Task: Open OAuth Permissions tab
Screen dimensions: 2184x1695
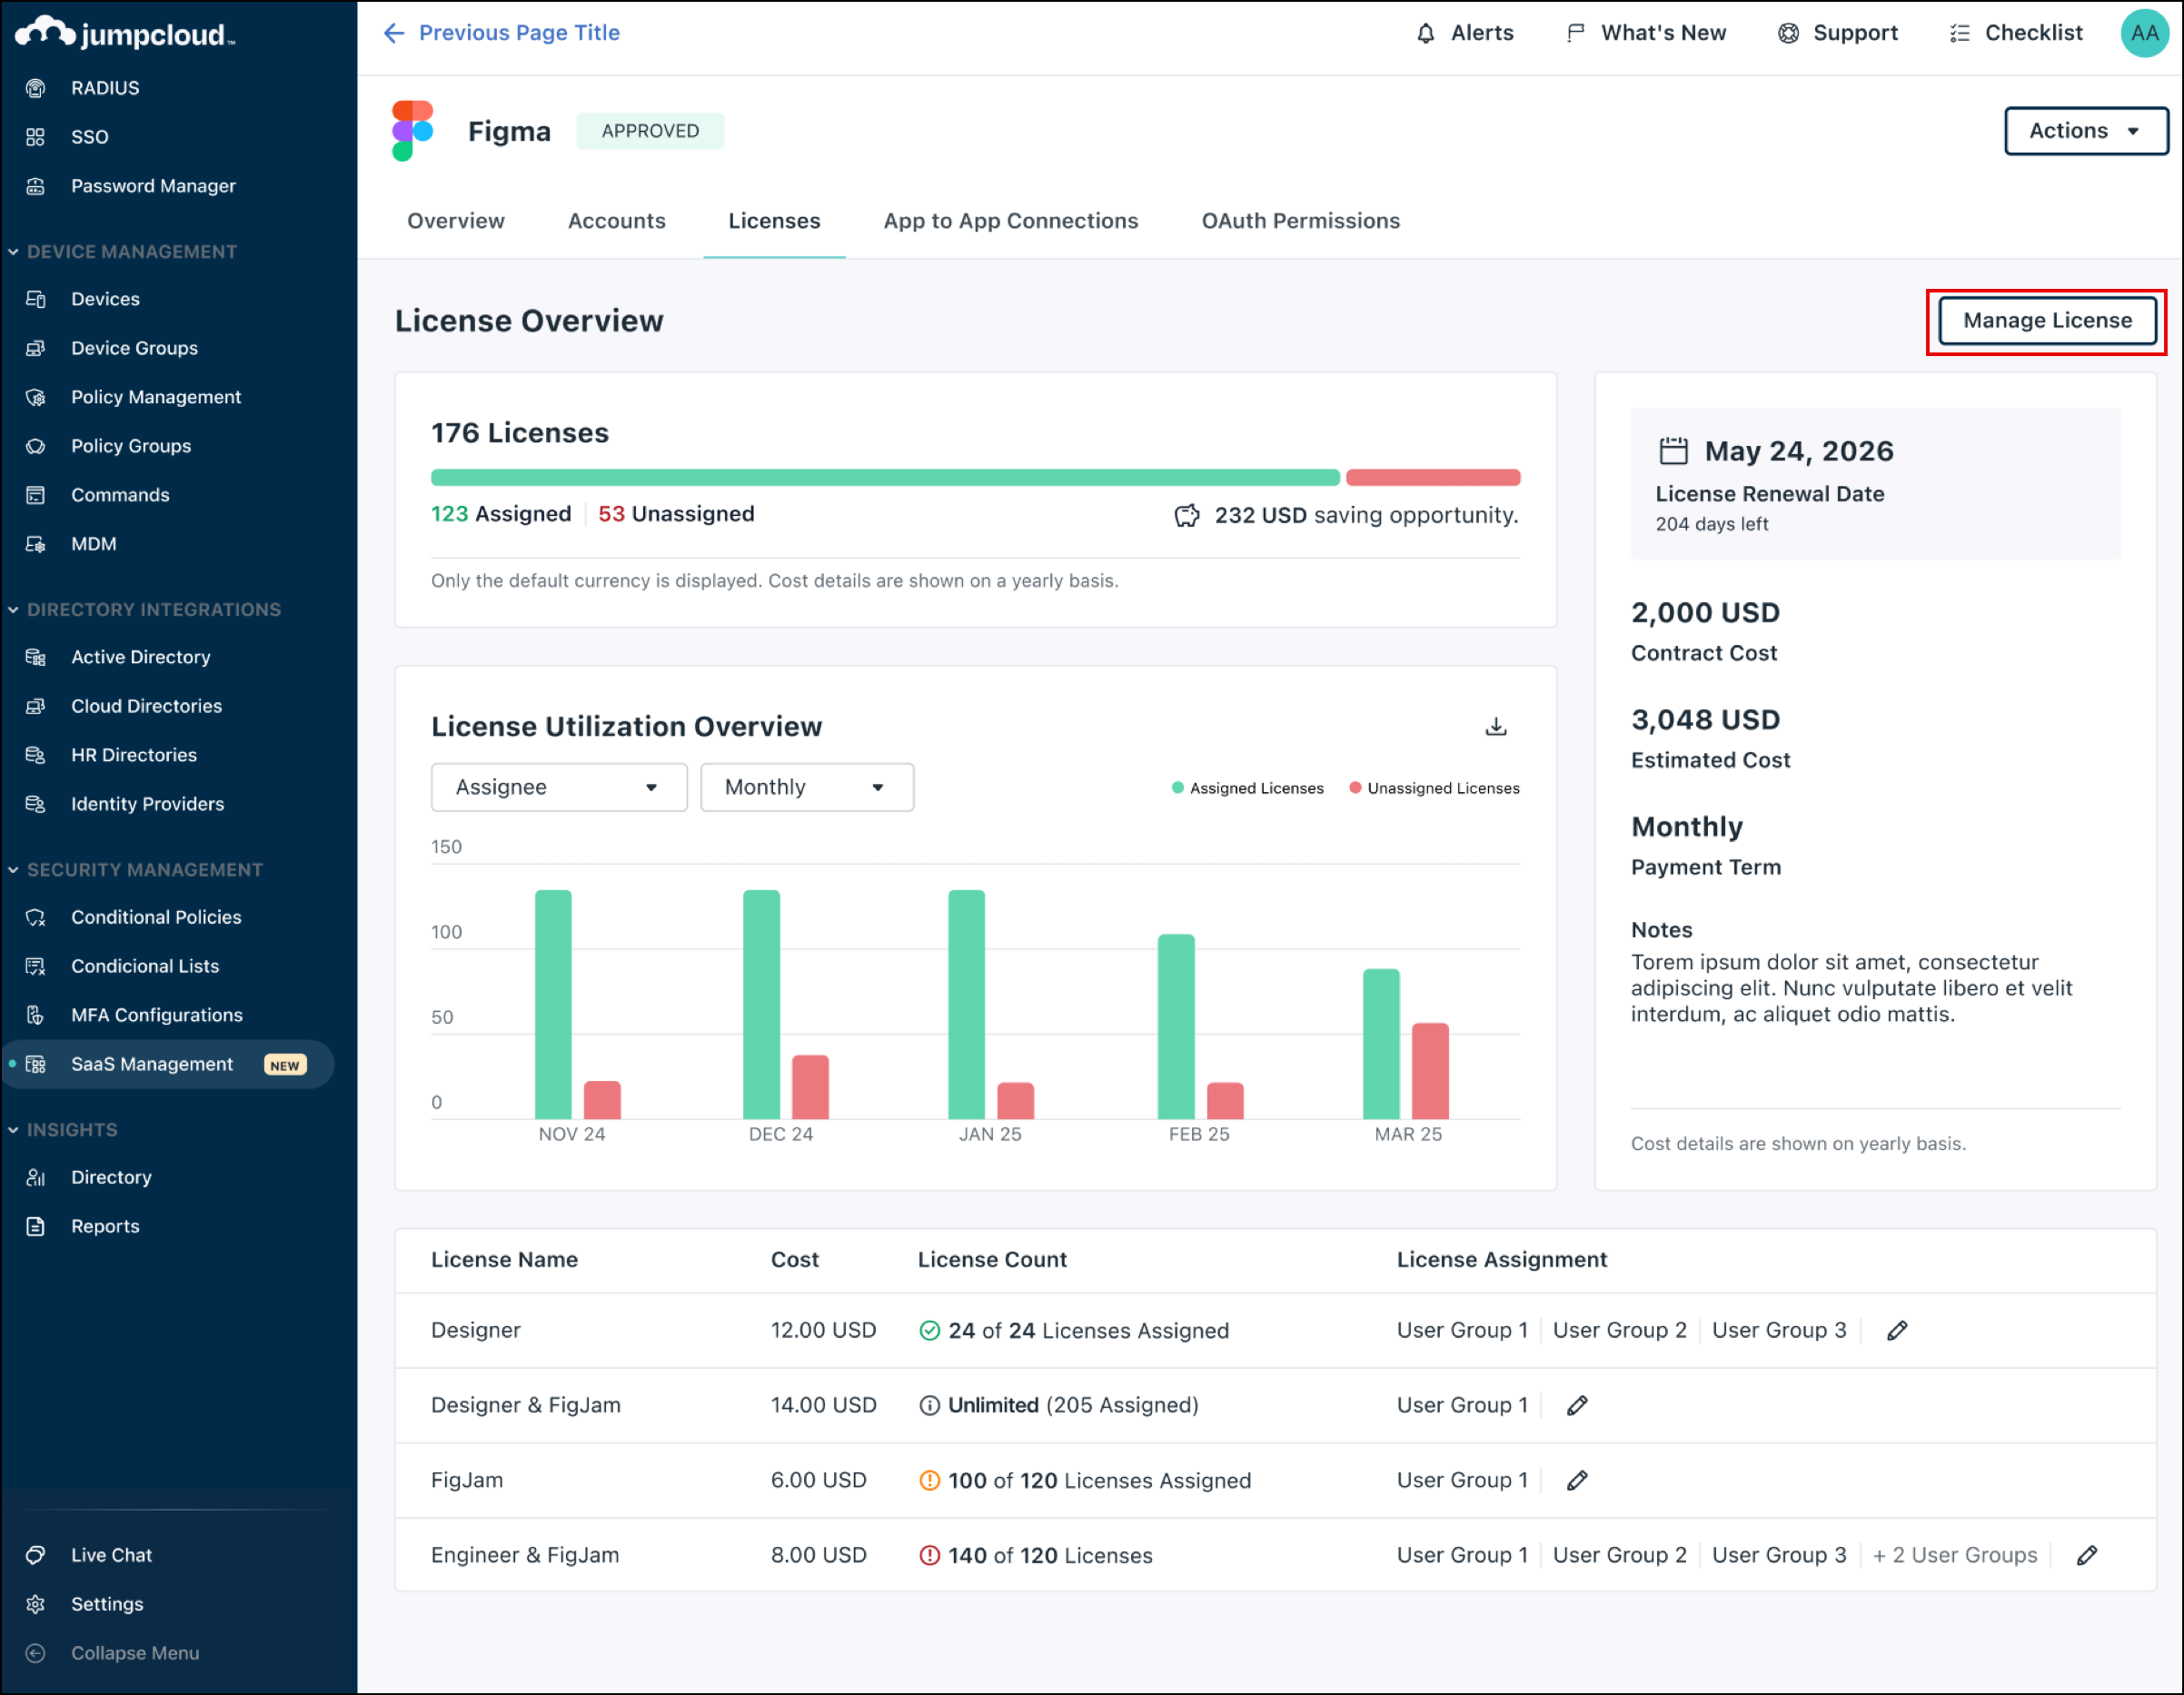Action: click(1301, 221)
